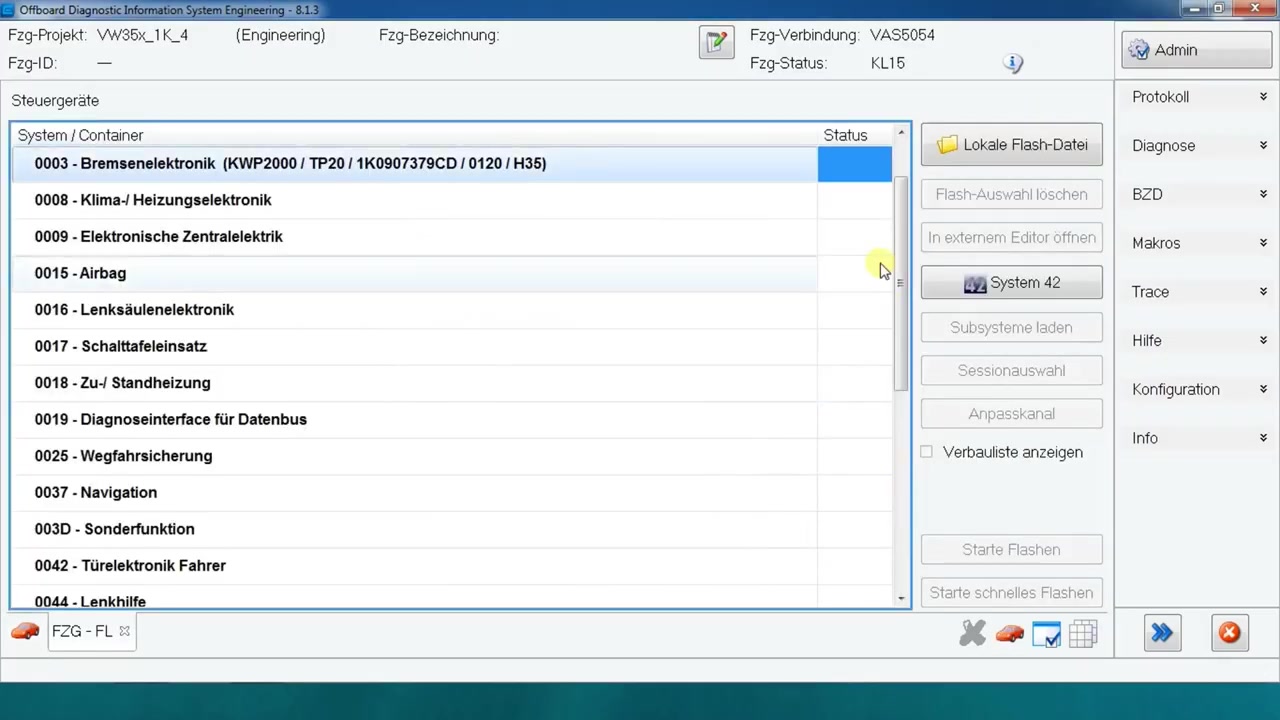Click the grey X tools icon in bottom toolbar
Viewport: 1280px width, 720px height.
coord(972,633)
